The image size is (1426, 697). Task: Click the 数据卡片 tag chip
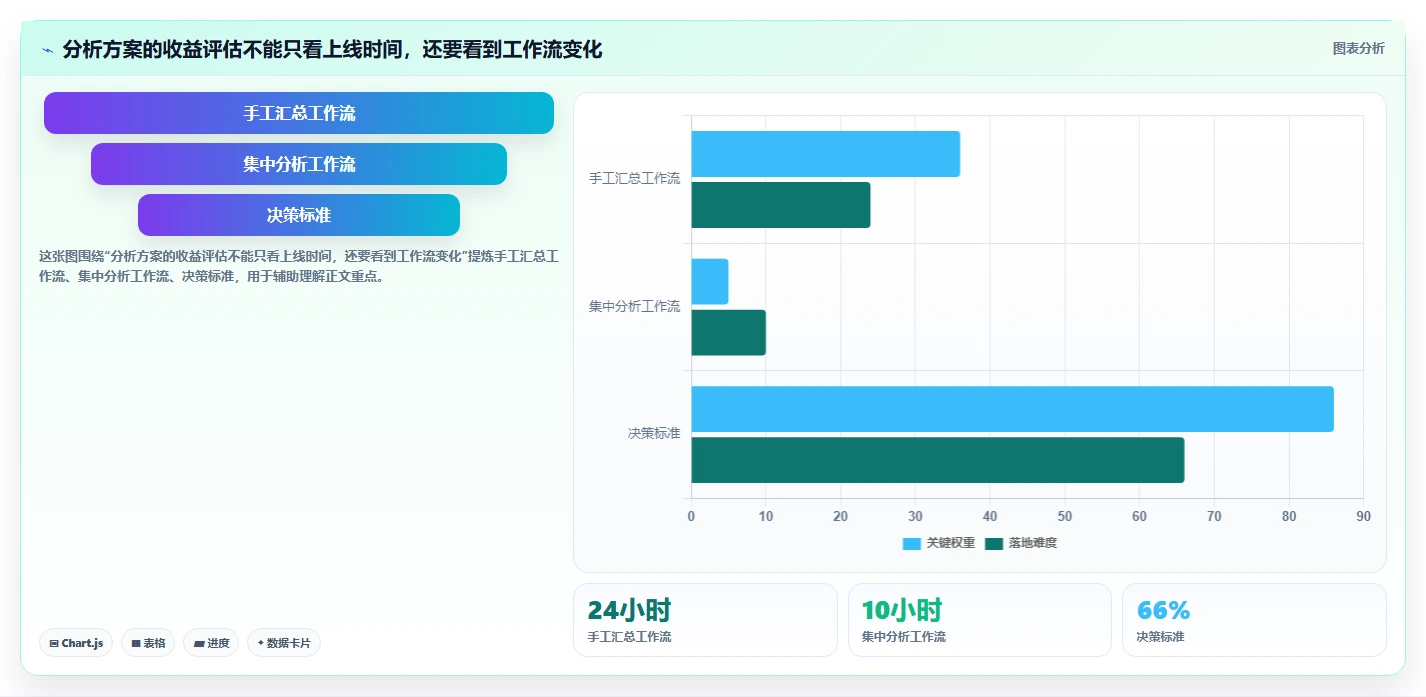pyautogui.click(x=284, y=643)
